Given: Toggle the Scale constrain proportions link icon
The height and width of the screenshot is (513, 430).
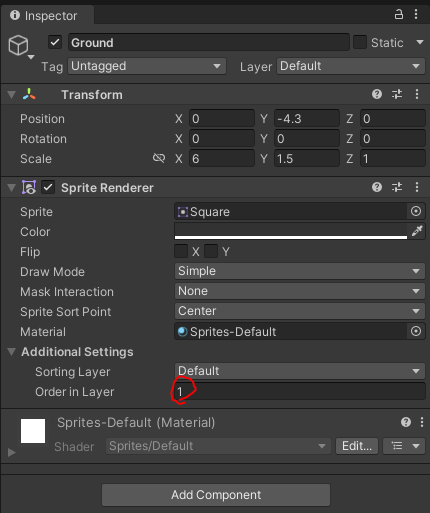Looking at the screenshot, I should click(x=159, y=158).
